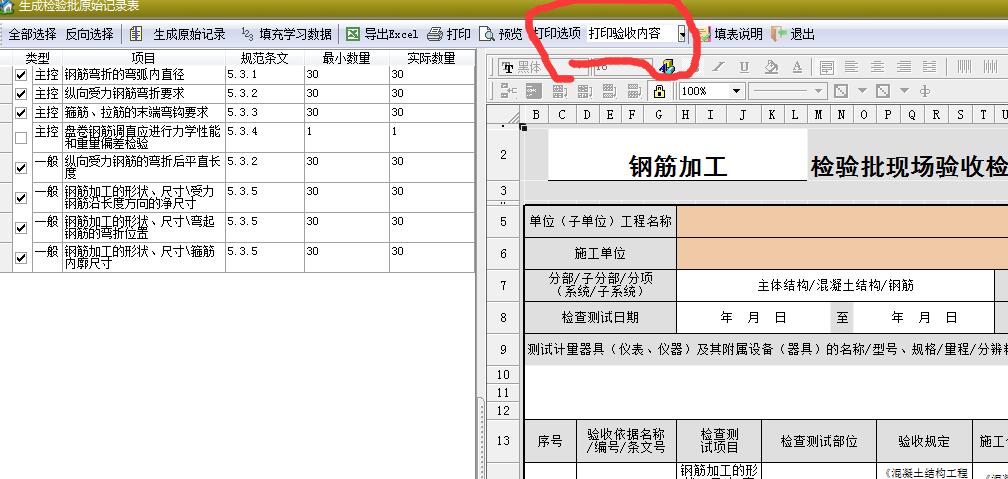Image resolution: width=1008 pixels, height=479 pixels.
Task: Check the 盘卷钢筋调直 row checkbox
Action: (x=21, y=138)
